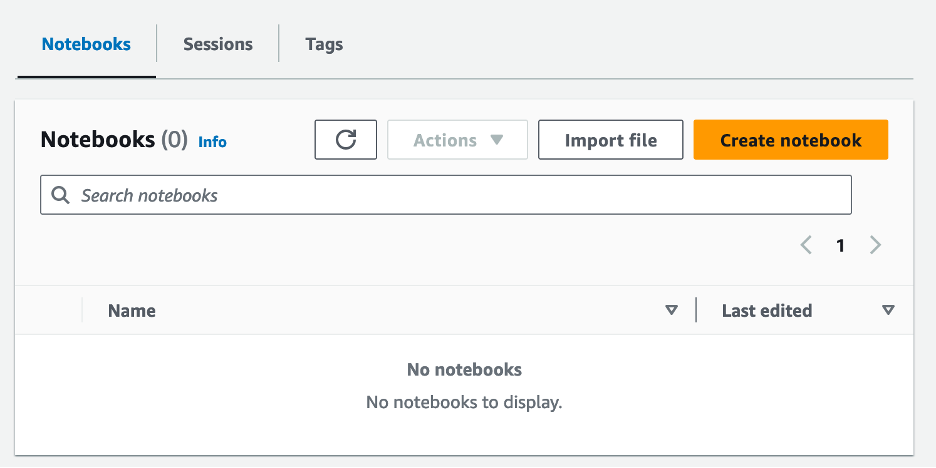Click the No notebooks empty message
936x468 pixels.
464,370
